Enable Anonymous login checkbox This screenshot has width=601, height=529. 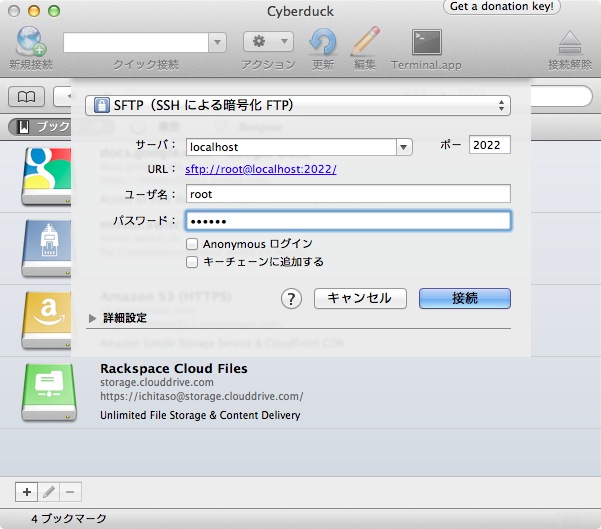[192, 244]
